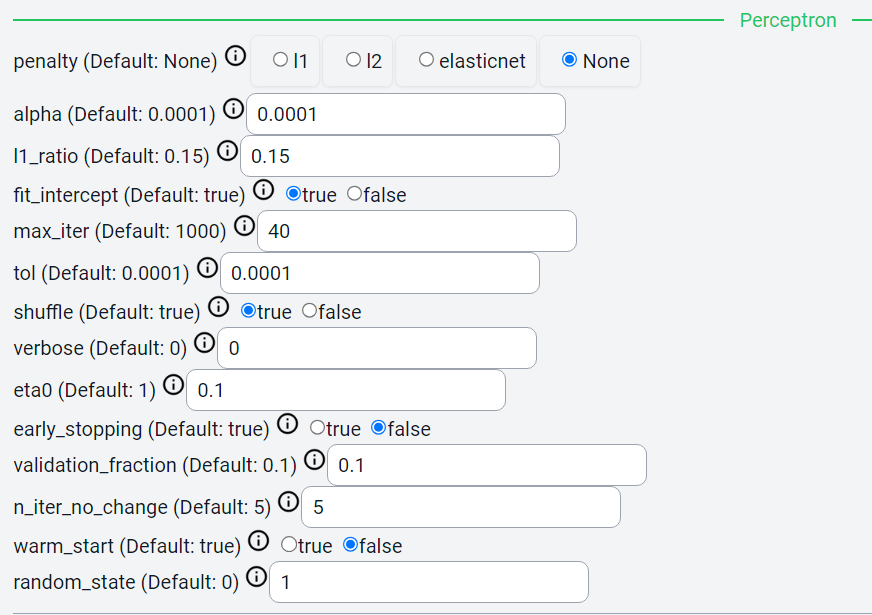Set fit_intercept to false
The image size is (872, 615).
tap(354, 194)
